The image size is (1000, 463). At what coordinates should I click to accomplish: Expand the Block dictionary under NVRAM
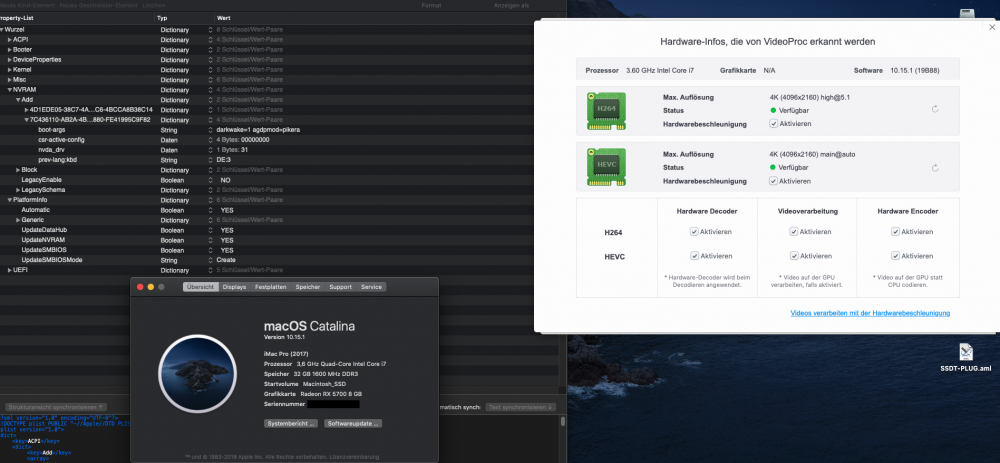18,170
